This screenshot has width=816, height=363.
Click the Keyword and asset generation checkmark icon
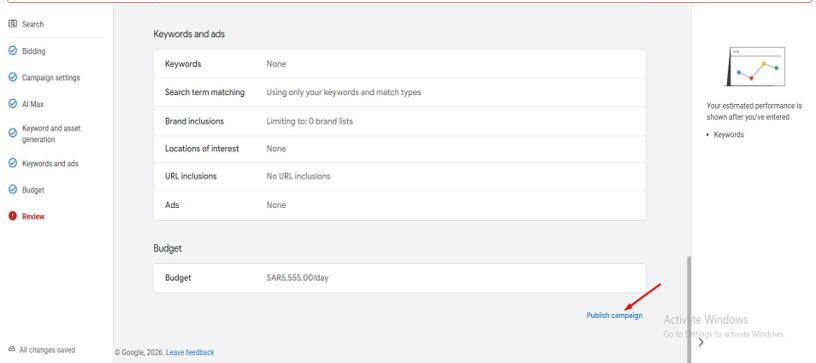click(13, 133)
